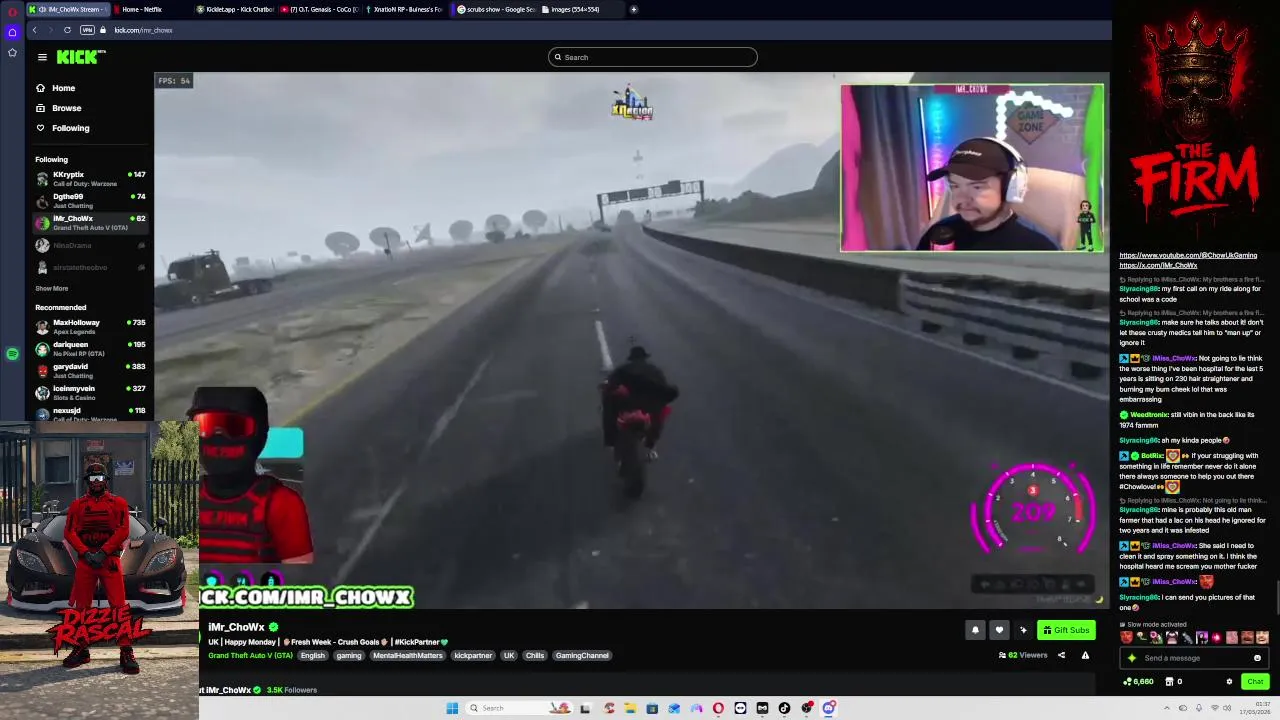Open offline NinaDrama channel
Viewport: 1280px width, 720px height.
pos(90,245)
